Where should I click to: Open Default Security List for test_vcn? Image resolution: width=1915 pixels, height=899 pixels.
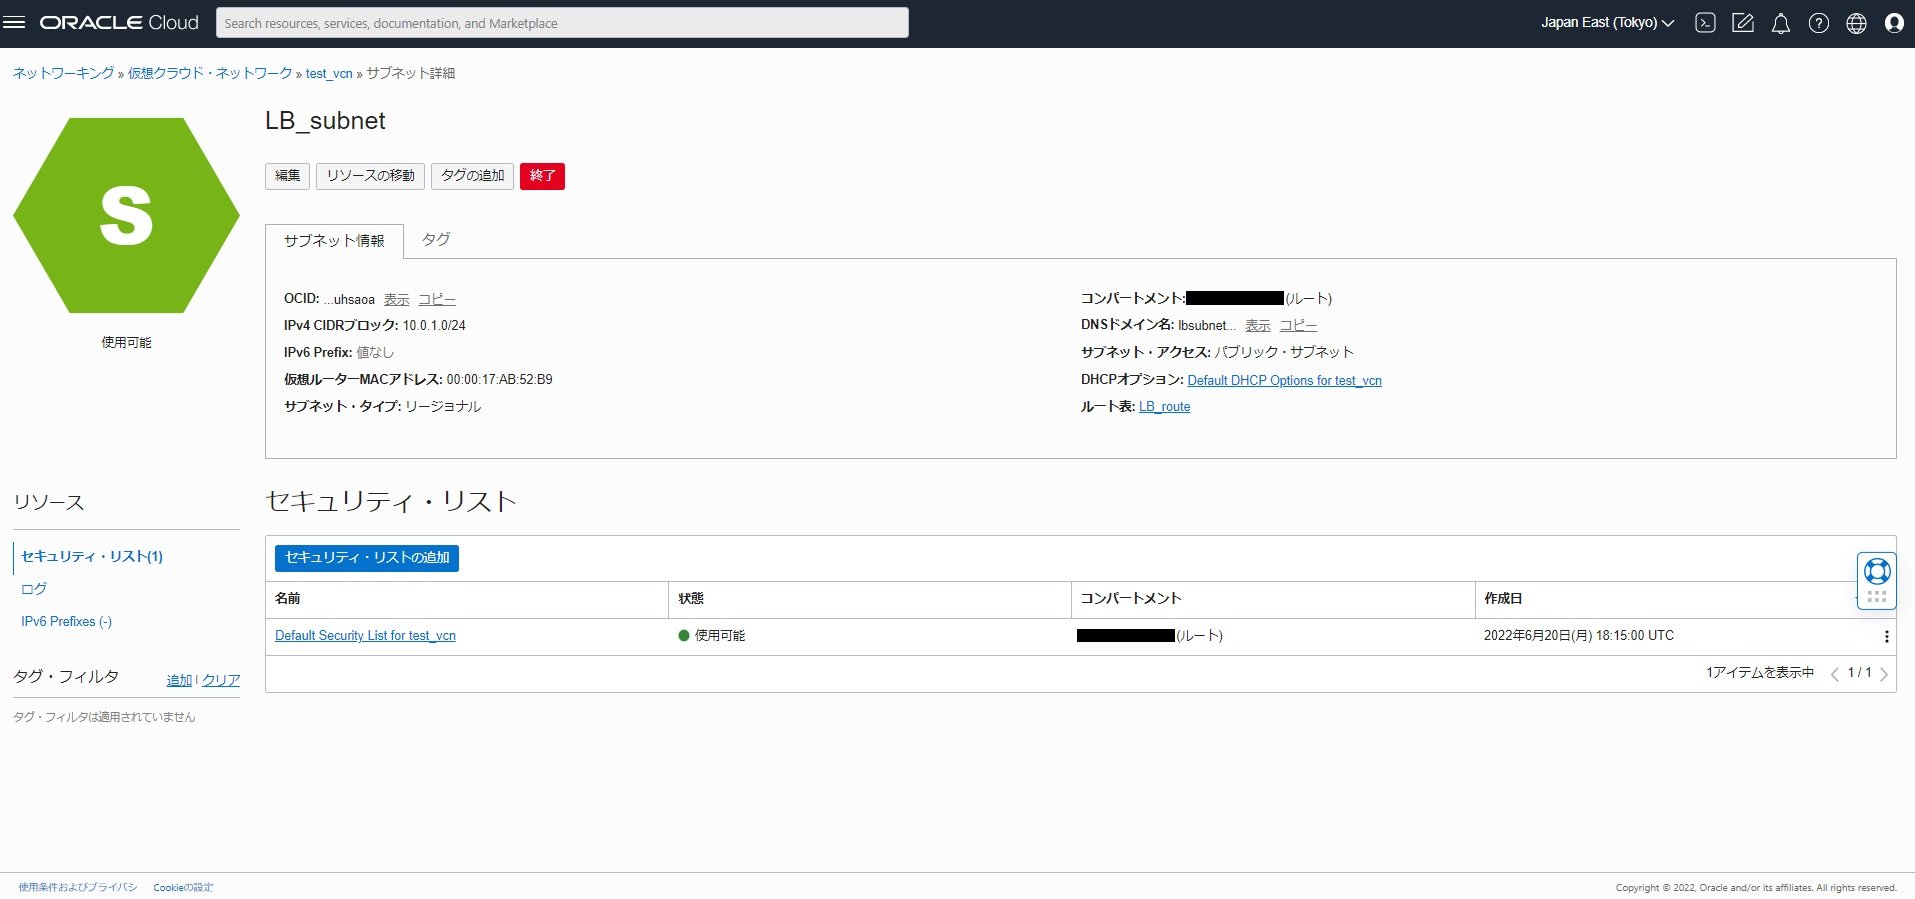pos(365,636)
